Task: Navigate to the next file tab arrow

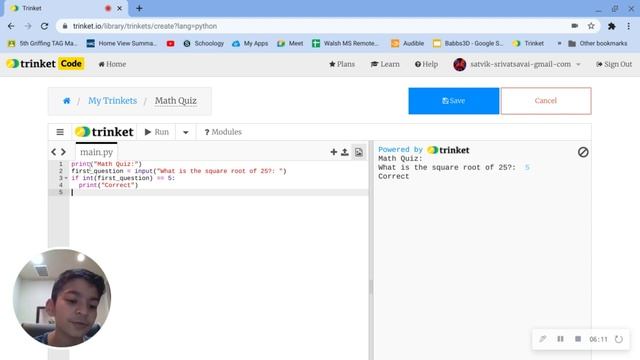Action: pos(63,152)
